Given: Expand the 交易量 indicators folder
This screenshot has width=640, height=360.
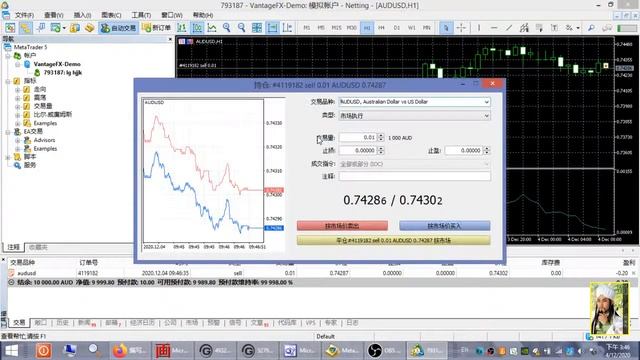Looking at the screenshot, I should pos(18,106).
